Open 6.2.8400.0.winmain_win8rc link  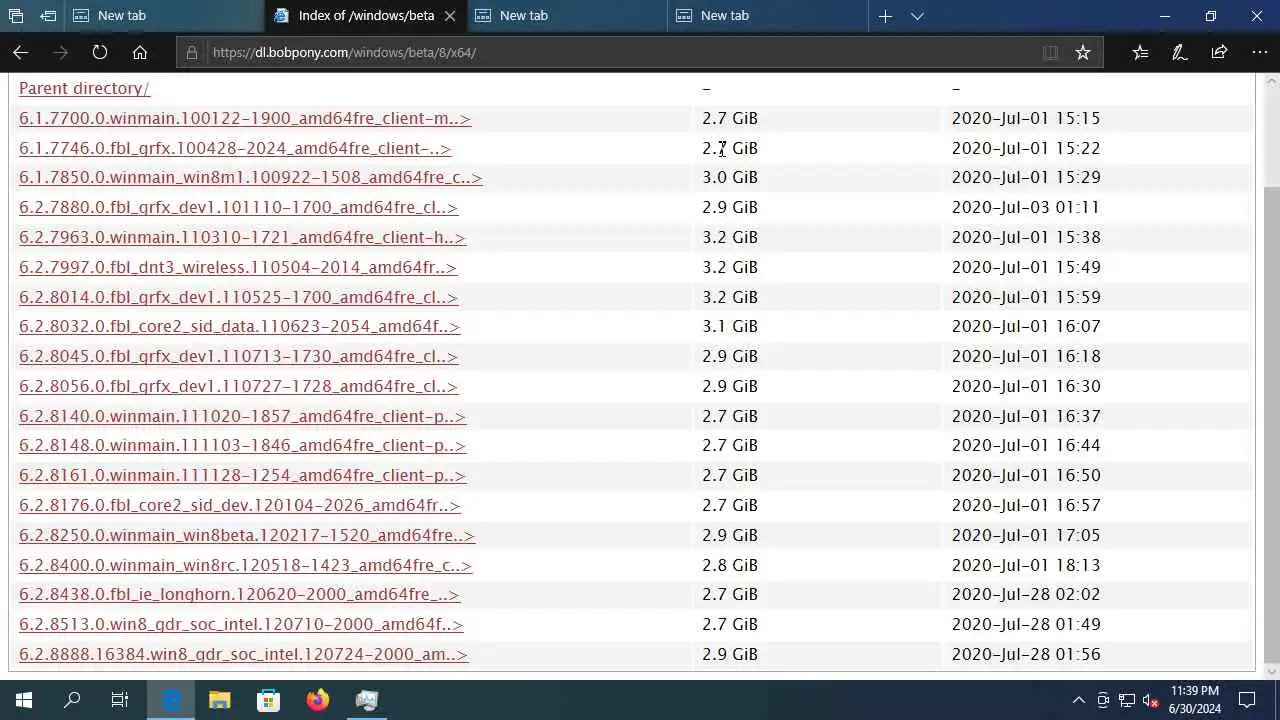point(245,565)
